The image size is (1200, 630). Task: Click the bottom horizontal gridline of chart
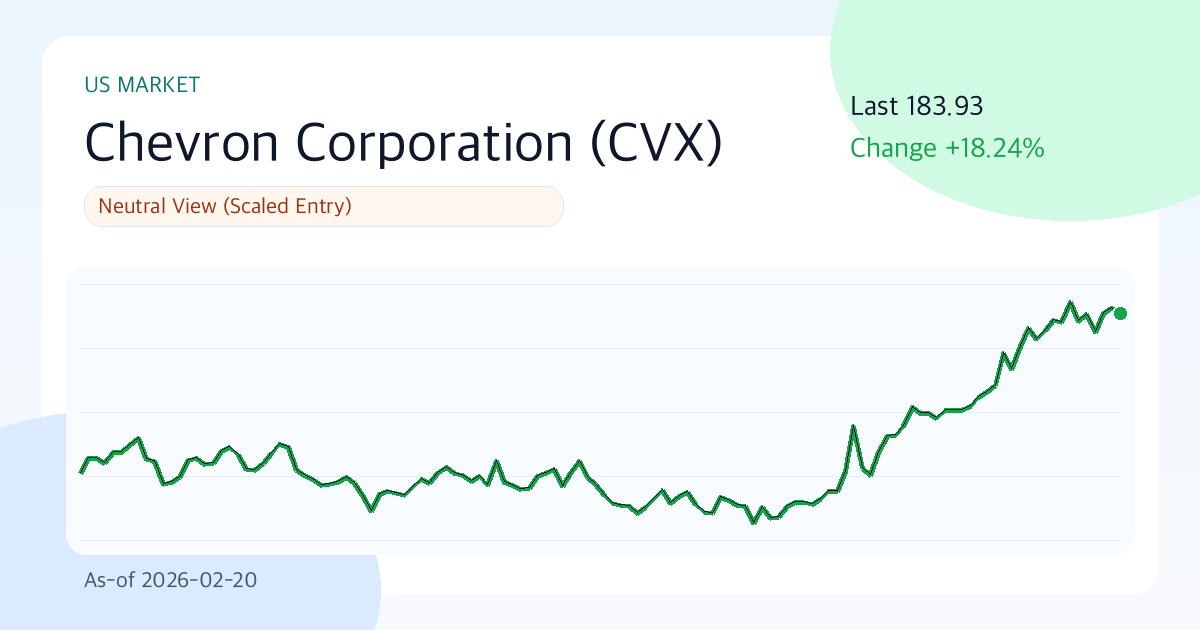coord(600,540)
